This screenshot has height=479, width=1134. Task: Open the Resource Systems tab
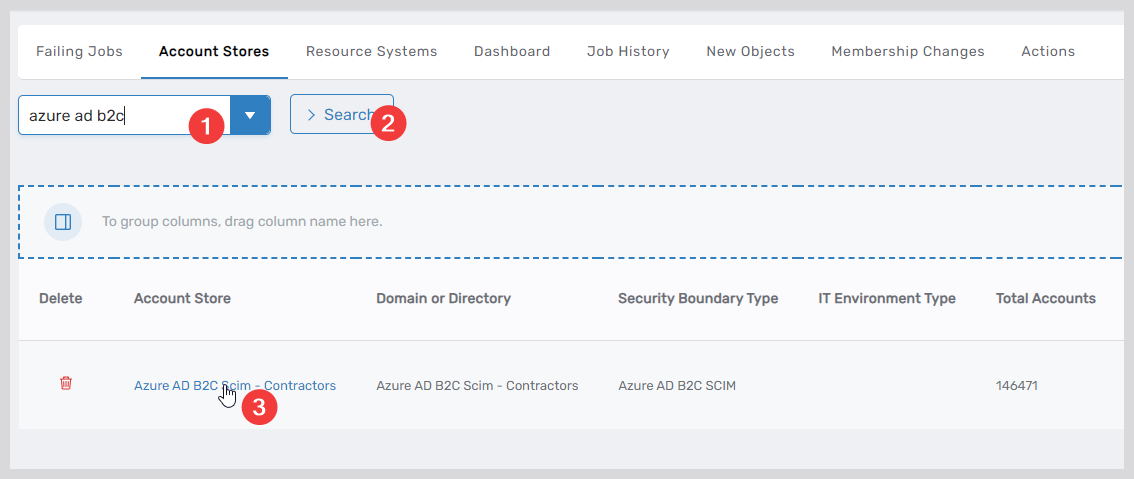click(371, 51)
